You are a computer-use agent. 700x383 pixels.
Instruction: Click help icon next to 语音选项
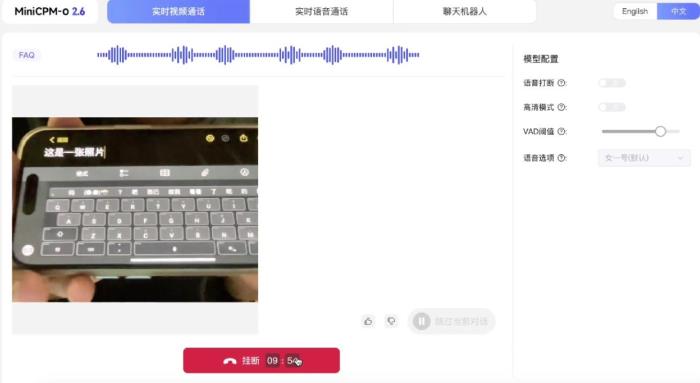(562, 158)
